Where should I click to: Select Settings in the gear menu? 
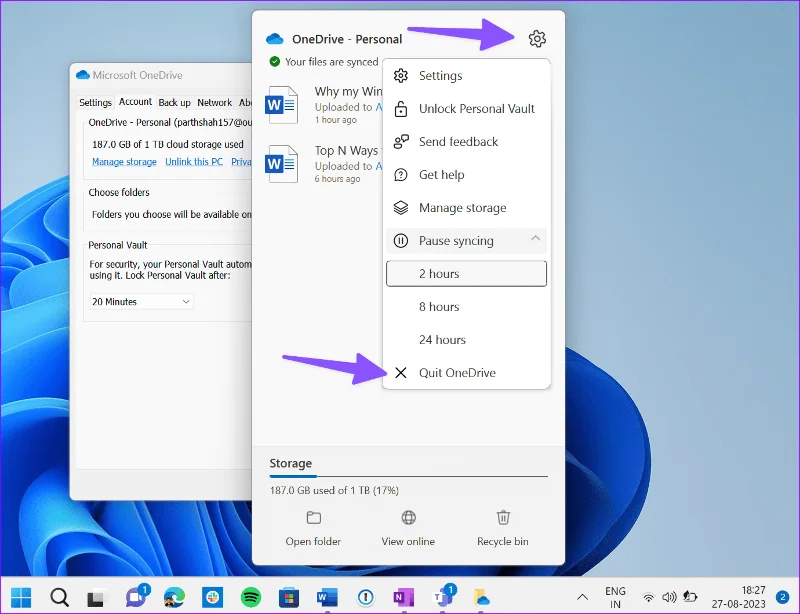[x=466, y=76]
